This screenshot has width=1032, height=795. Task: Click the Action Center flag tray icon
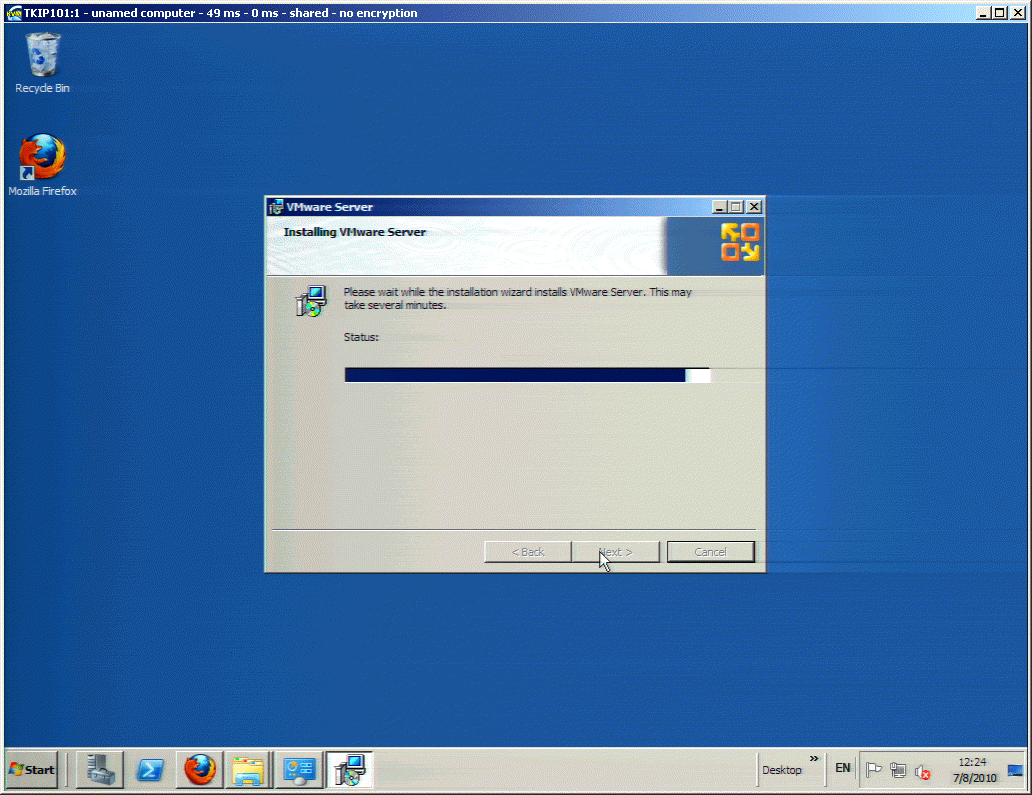pos(873,769)
